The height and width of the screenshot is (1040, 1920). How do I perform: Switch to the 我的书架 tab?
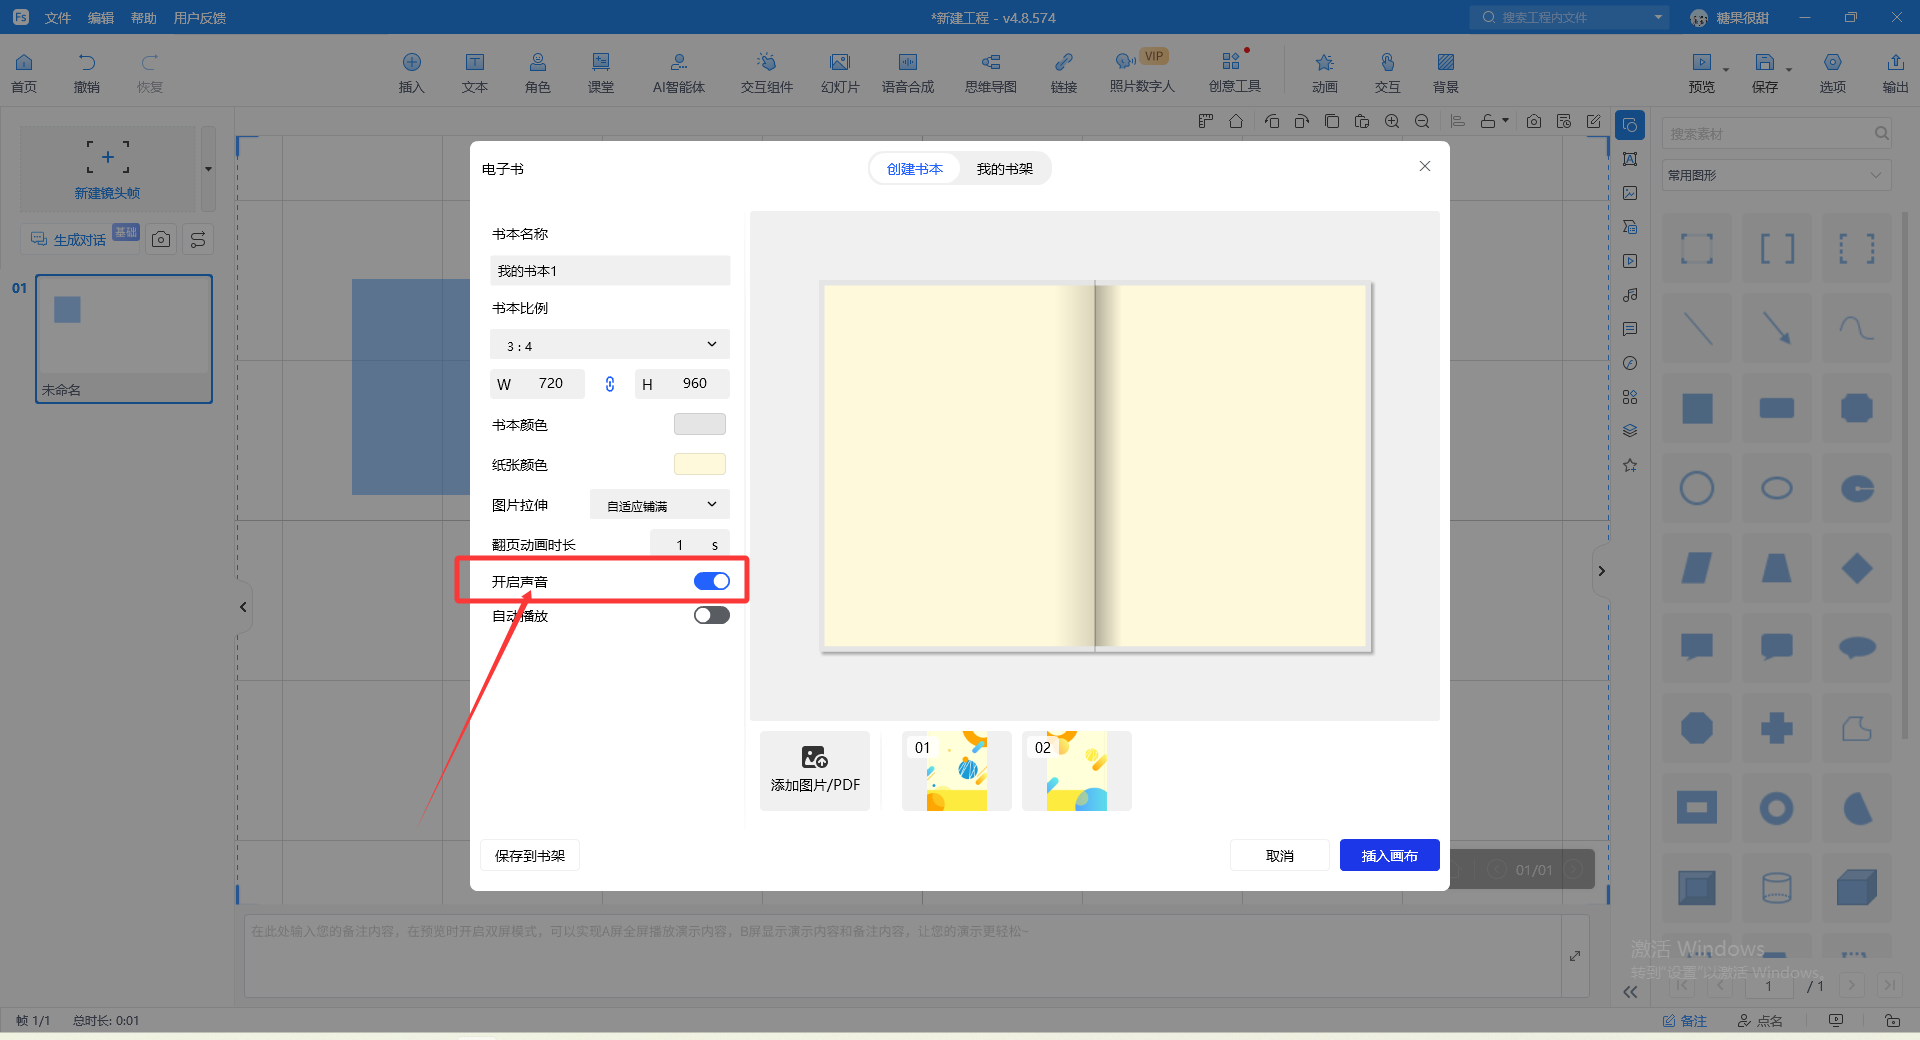coord(1004,169)
